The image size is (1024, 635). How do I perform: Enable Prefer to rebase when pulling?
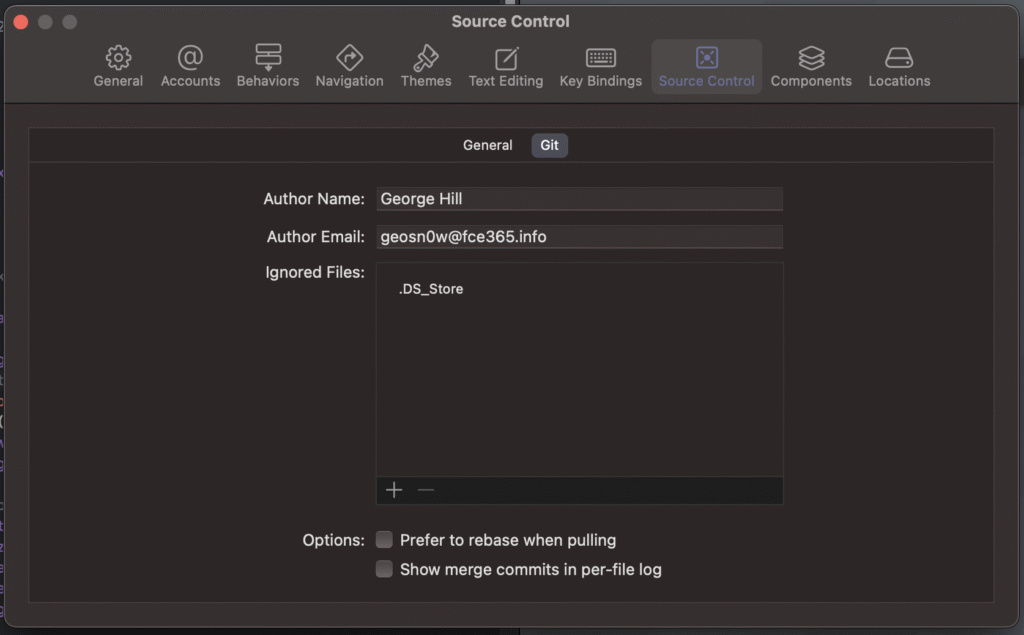[384, 540]
